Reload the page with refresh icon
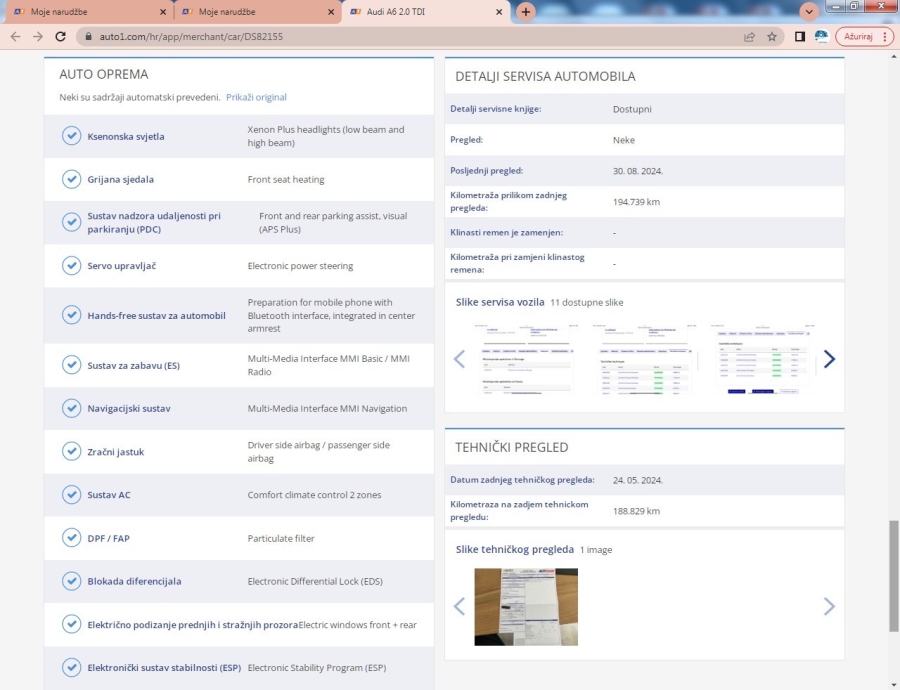This screenshot has height=690, width=900. tap(60, 36)
